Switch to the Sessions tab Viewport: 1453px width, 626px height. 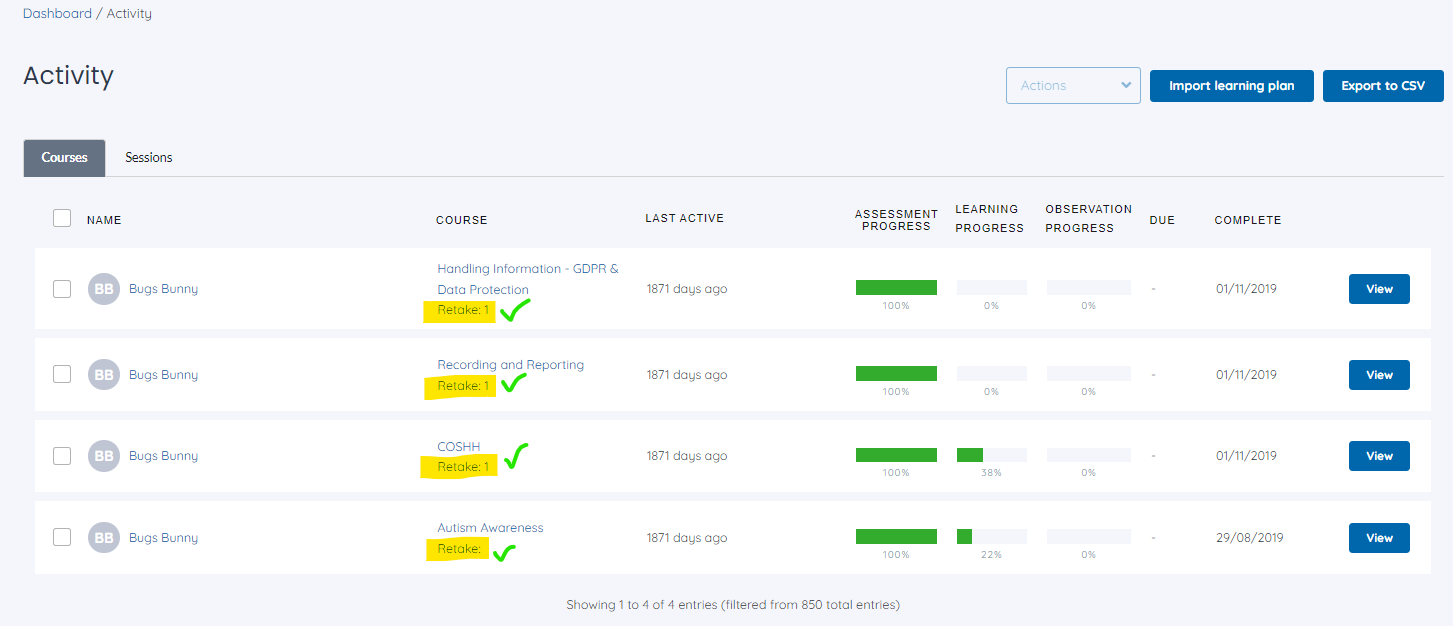pos(149,158)
